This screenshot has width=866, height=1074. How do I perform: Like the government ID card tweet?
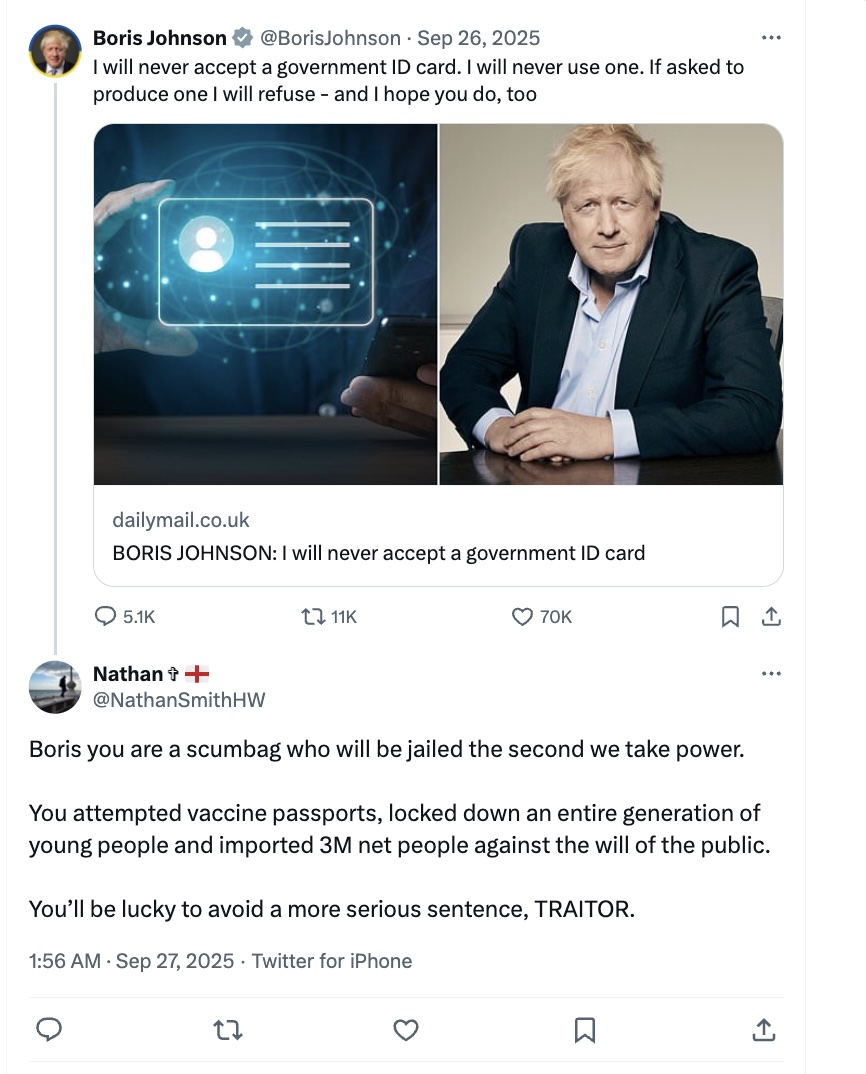(x=523, y=617)
